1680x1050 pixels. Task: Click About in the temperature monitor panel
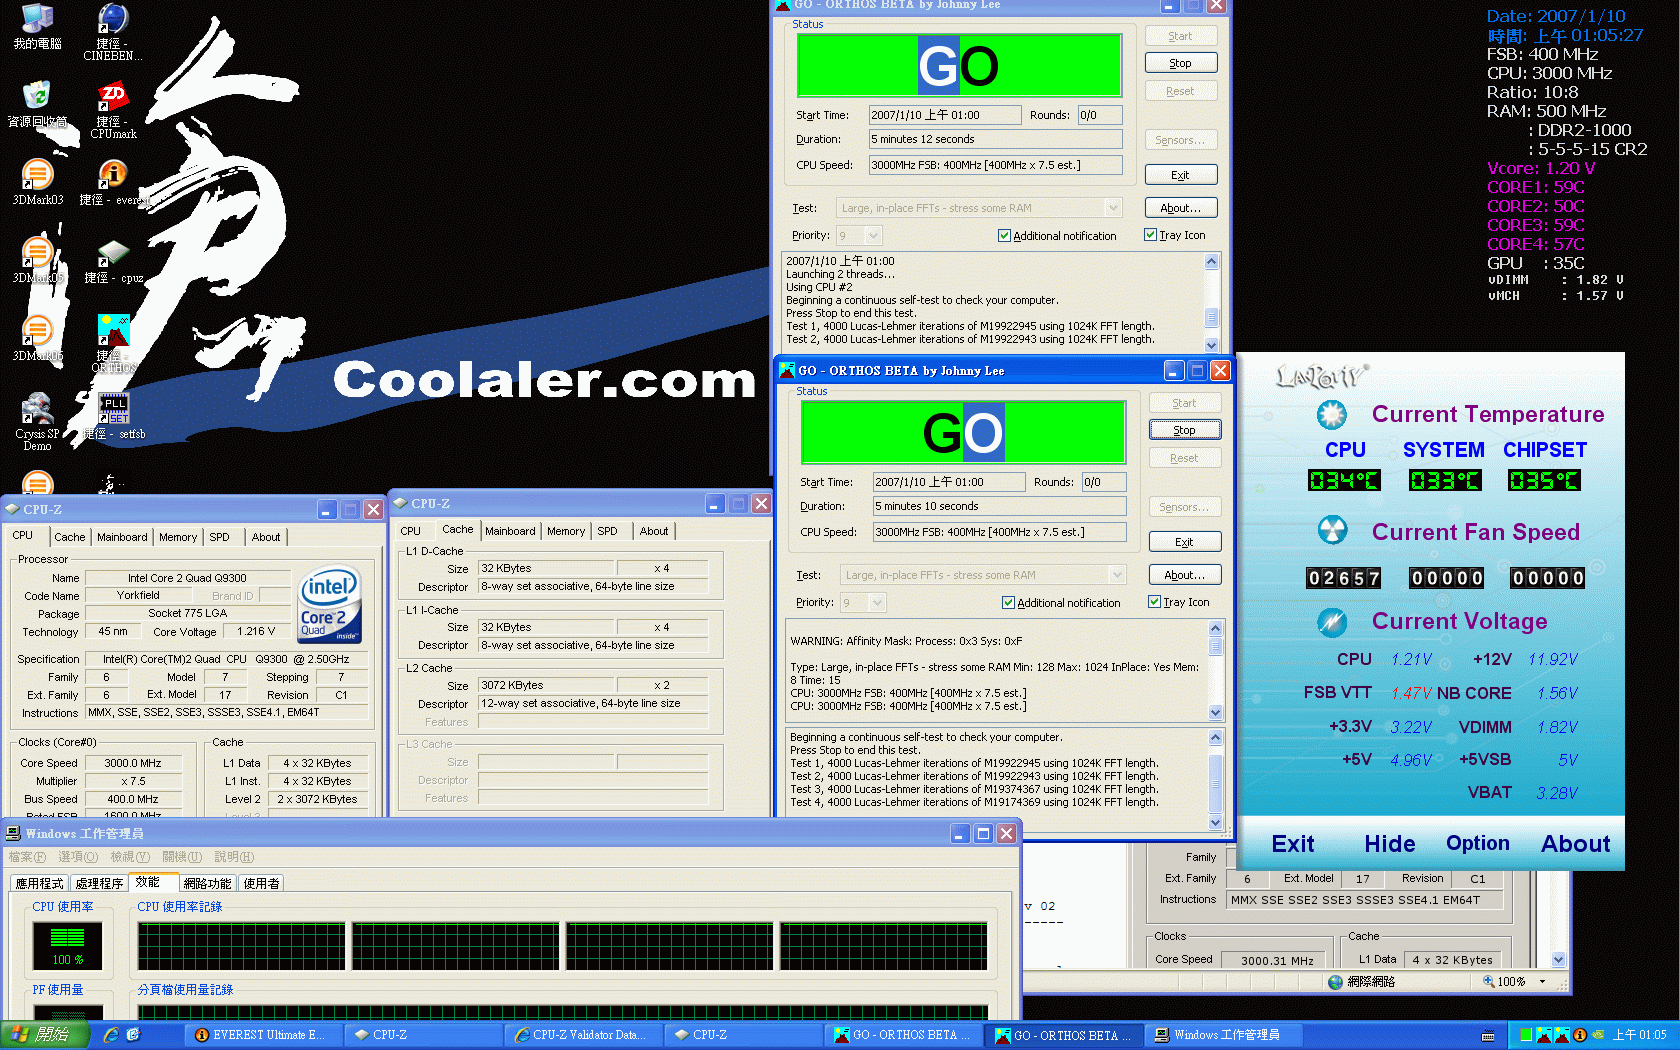pyautogui.click(x=1575, y=844)
